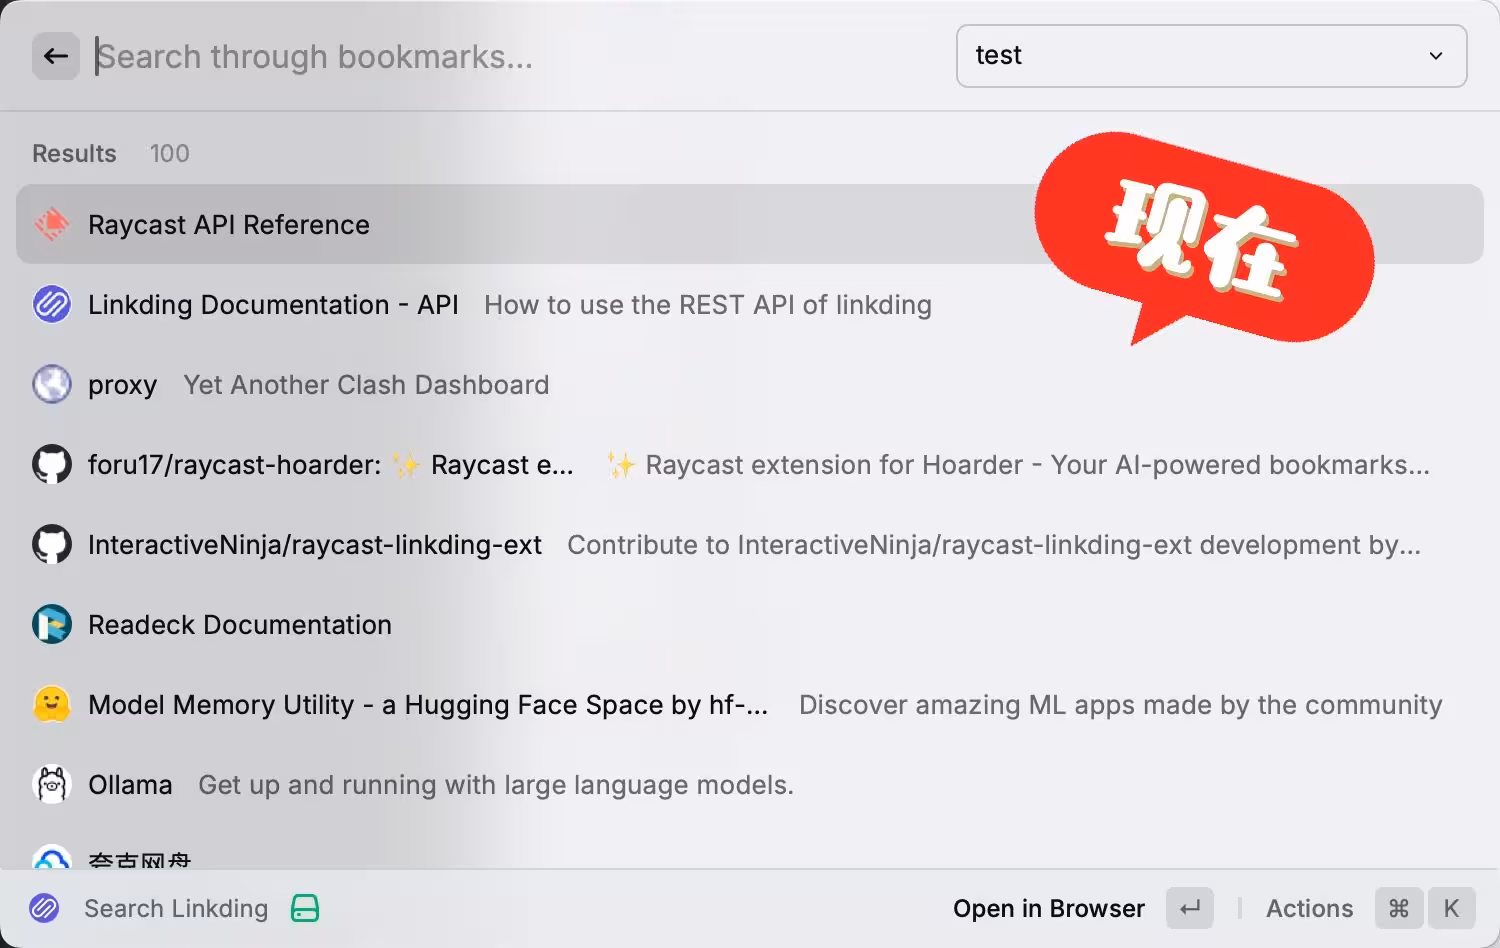Click 'Raycast extension for Hoarder' description

point(1018,465)
